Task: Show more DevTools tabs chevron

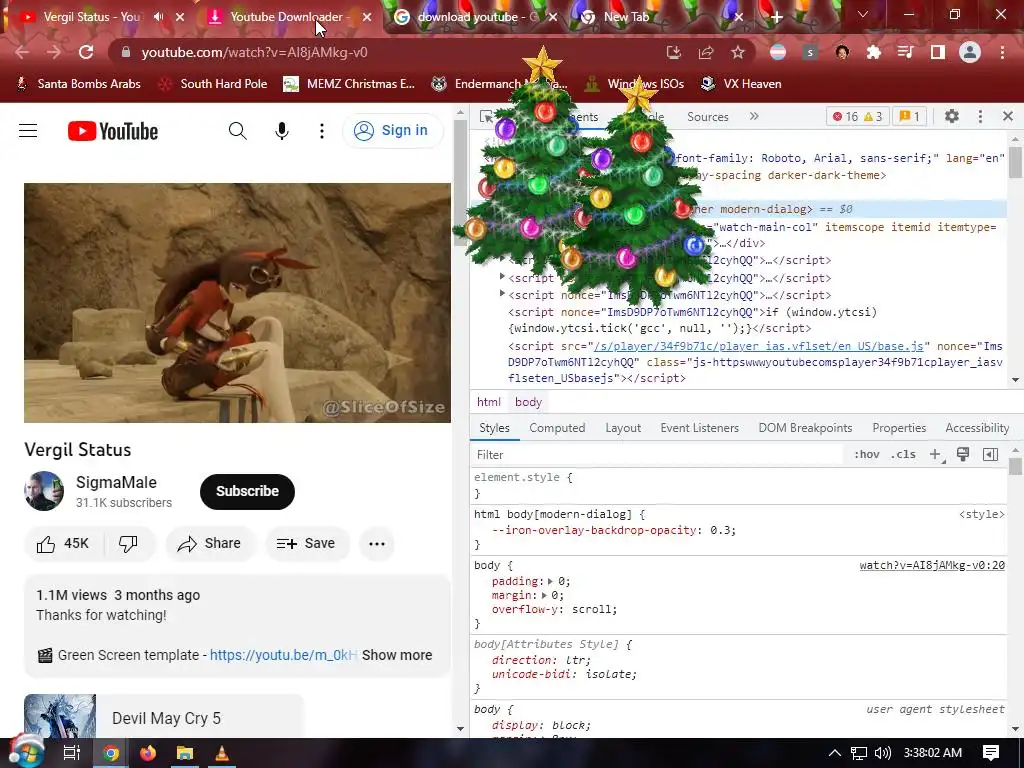Action: [754, 116]
